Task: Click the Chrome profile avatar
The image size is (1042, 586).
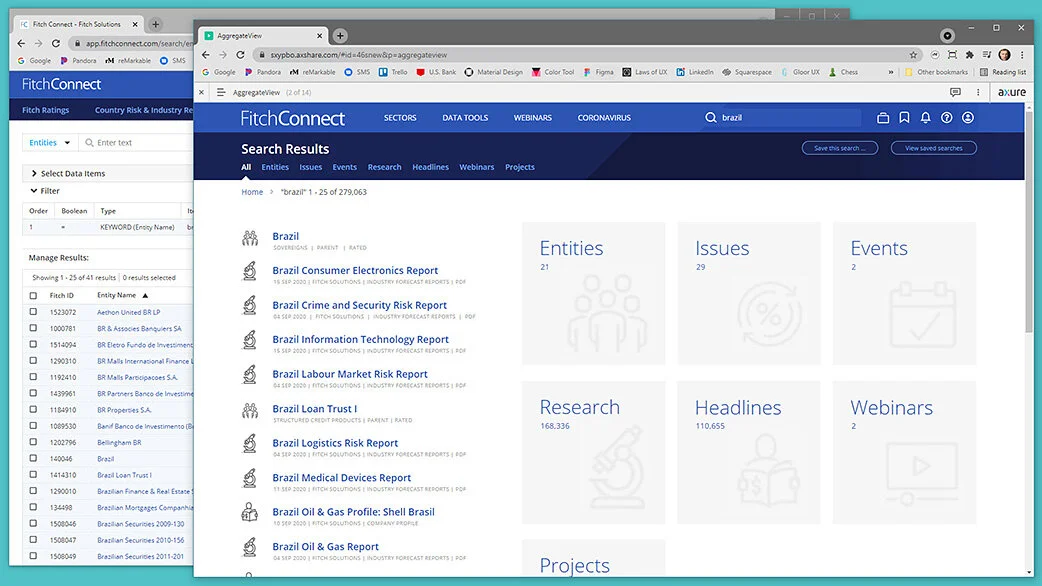Action: tap(1004, 54)
